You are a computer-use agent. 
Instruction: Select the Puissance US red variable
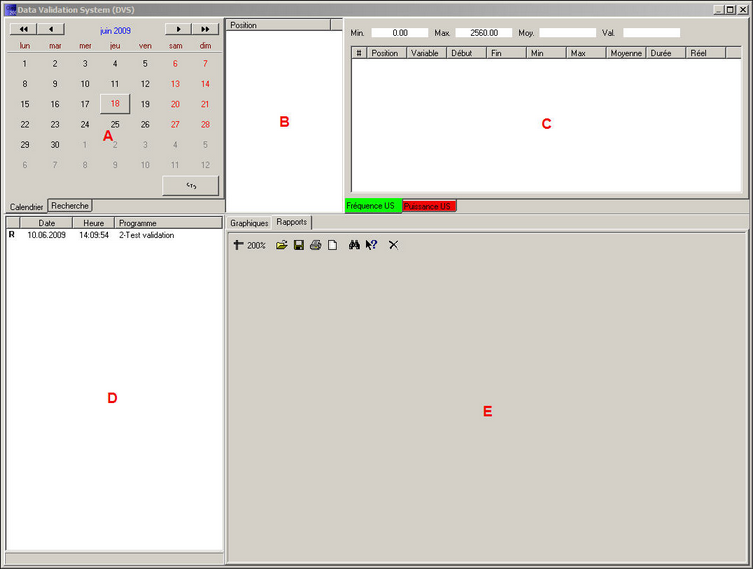click(429, 206)
